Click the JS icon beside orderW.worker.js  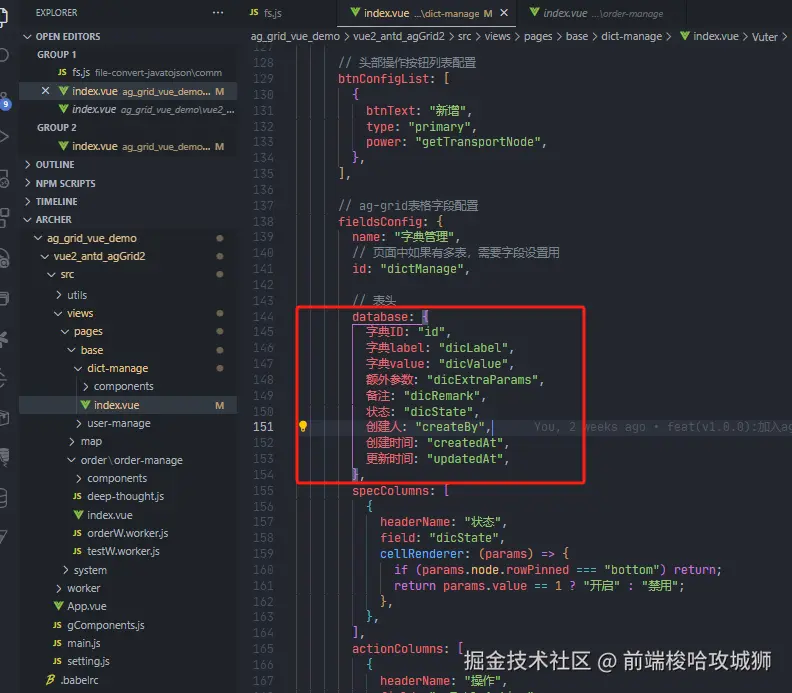77,533
